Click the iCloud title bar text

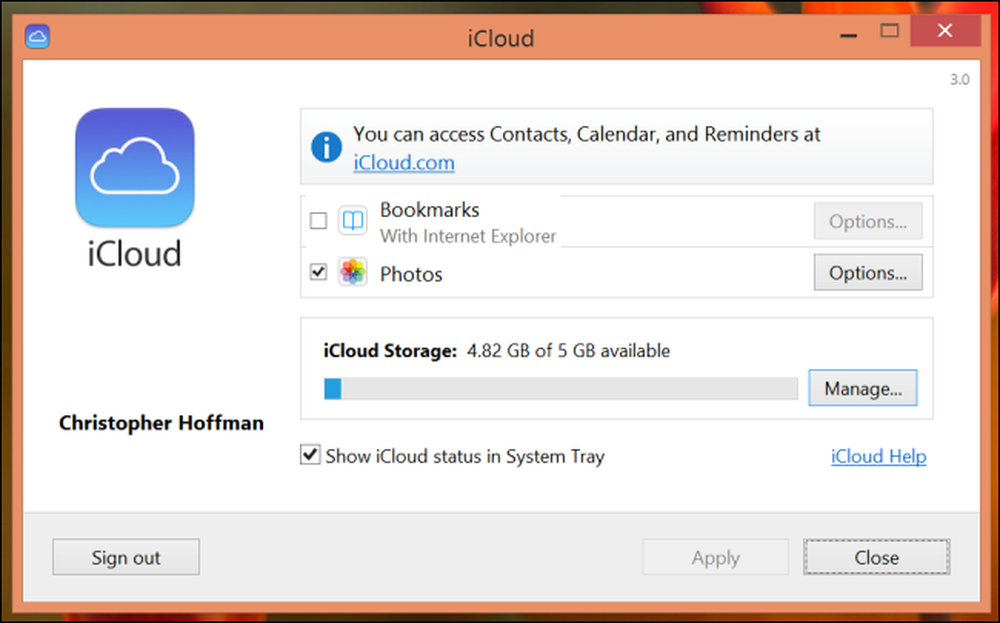[501, 38]
